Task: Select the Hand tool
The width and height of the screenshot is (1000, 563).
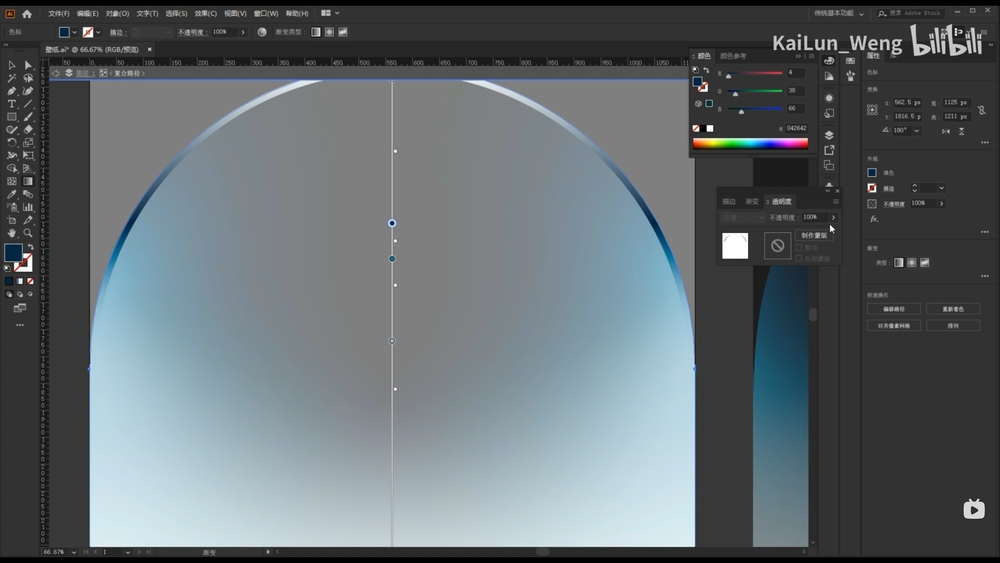Action: click(x=11, y=233)
